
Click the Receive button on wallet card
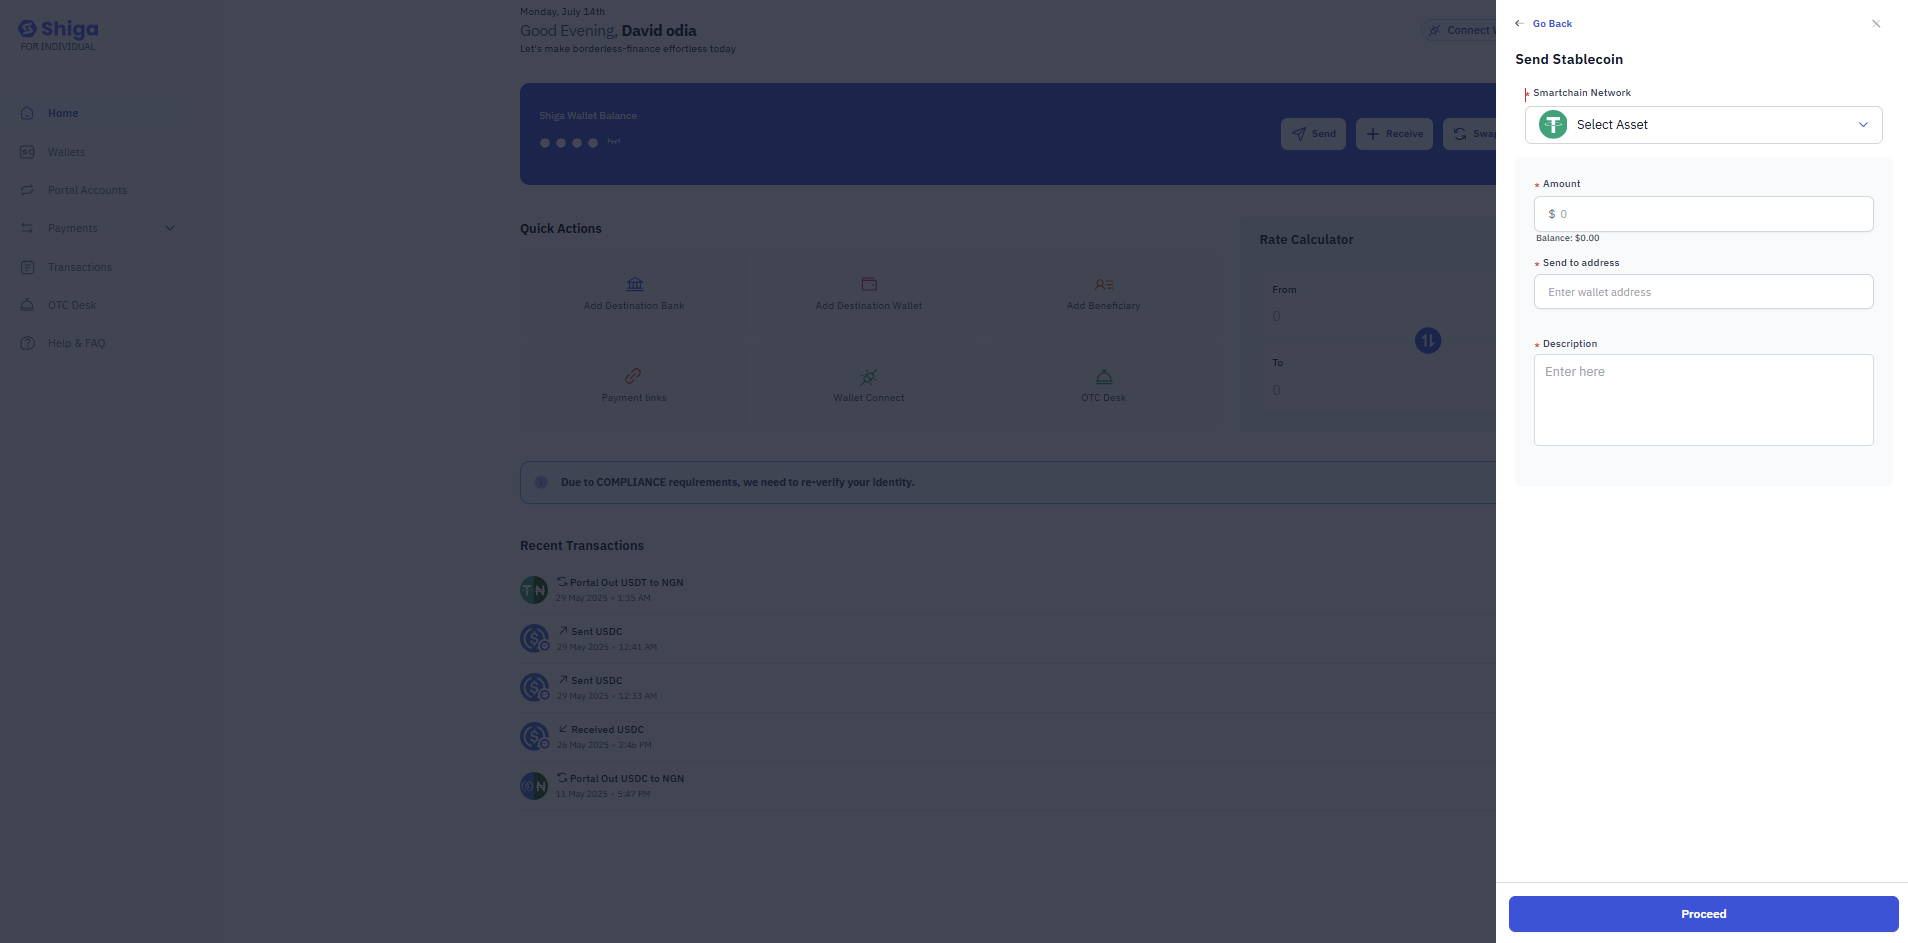coord(1394,134)
